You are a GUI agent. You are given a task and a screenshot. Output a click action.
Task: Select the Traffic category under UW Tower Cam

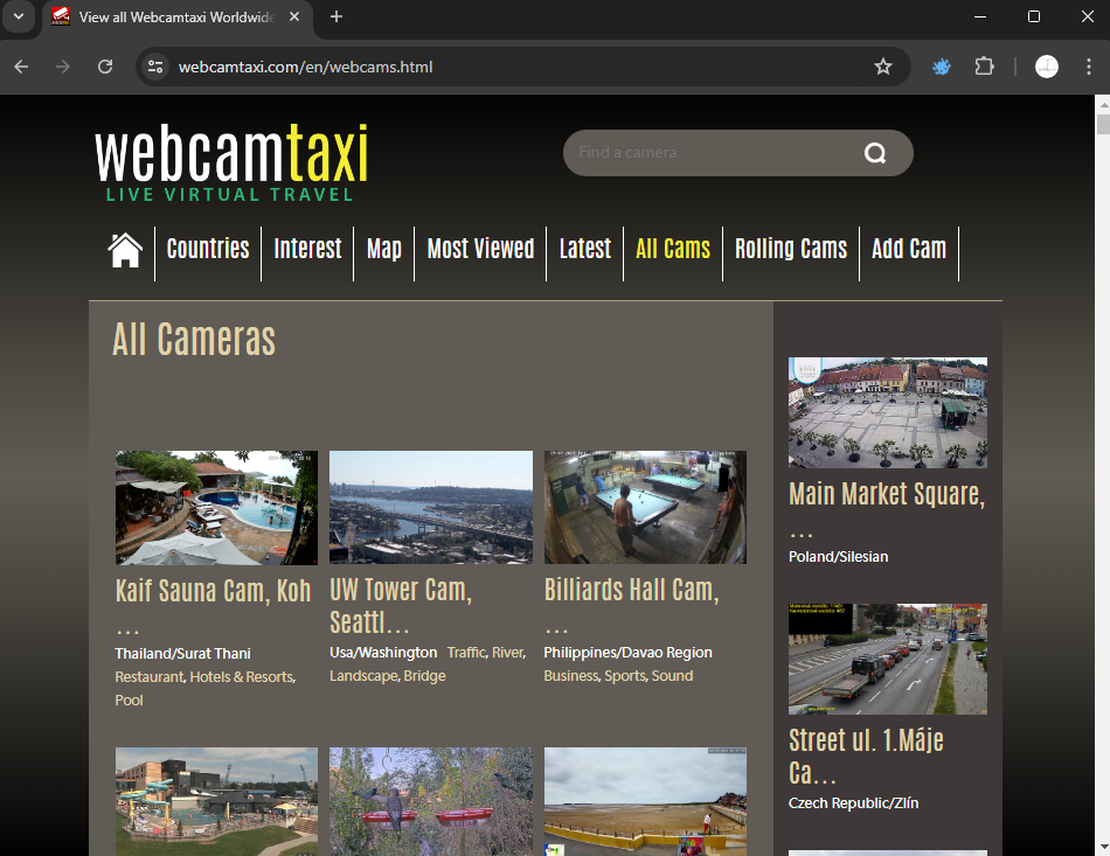click(x=466, y=652)
